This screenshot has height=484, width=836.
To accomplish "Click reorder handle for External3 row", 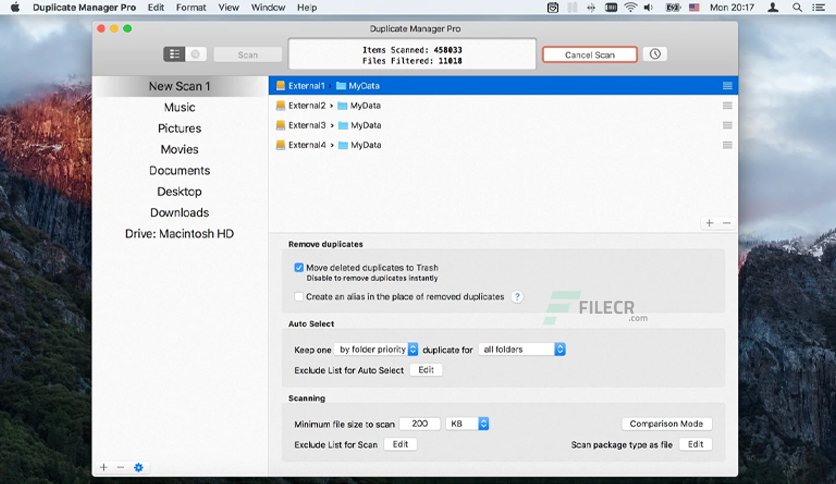I will coord(727,125).
